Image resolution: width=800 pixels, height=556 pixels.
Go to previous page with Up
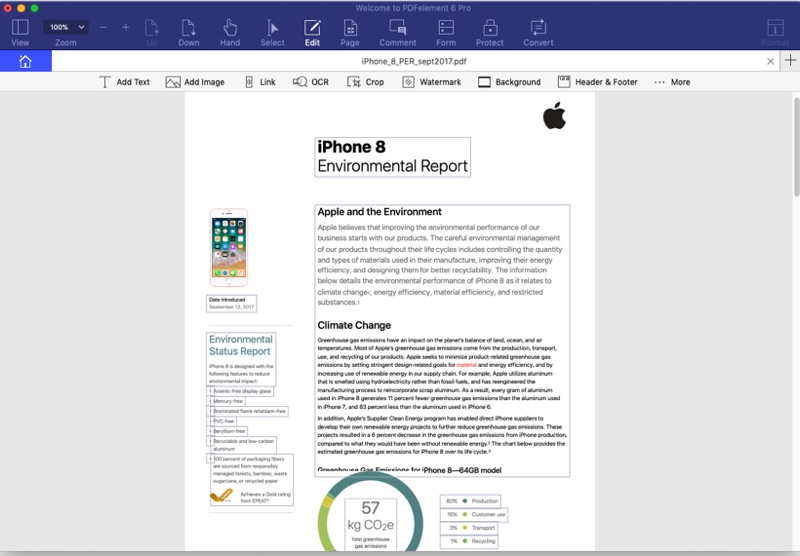(x=152, y=33)
